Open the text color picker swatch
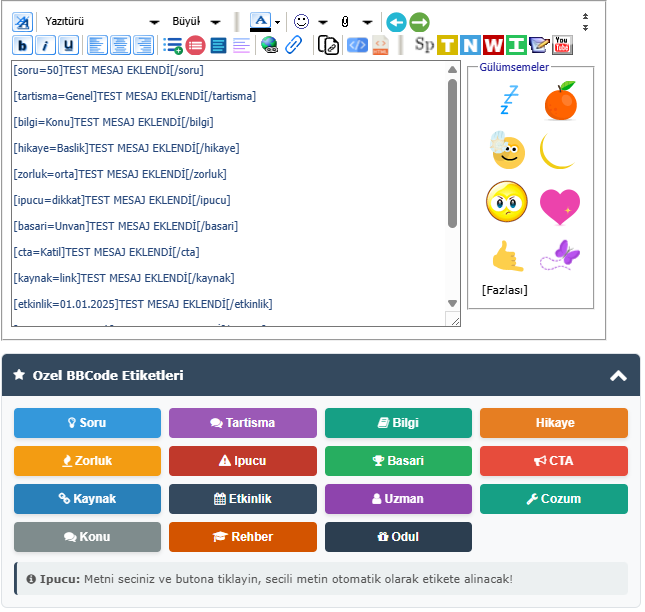The width and height of the screenshot is (645, 612). pos(260,21)
